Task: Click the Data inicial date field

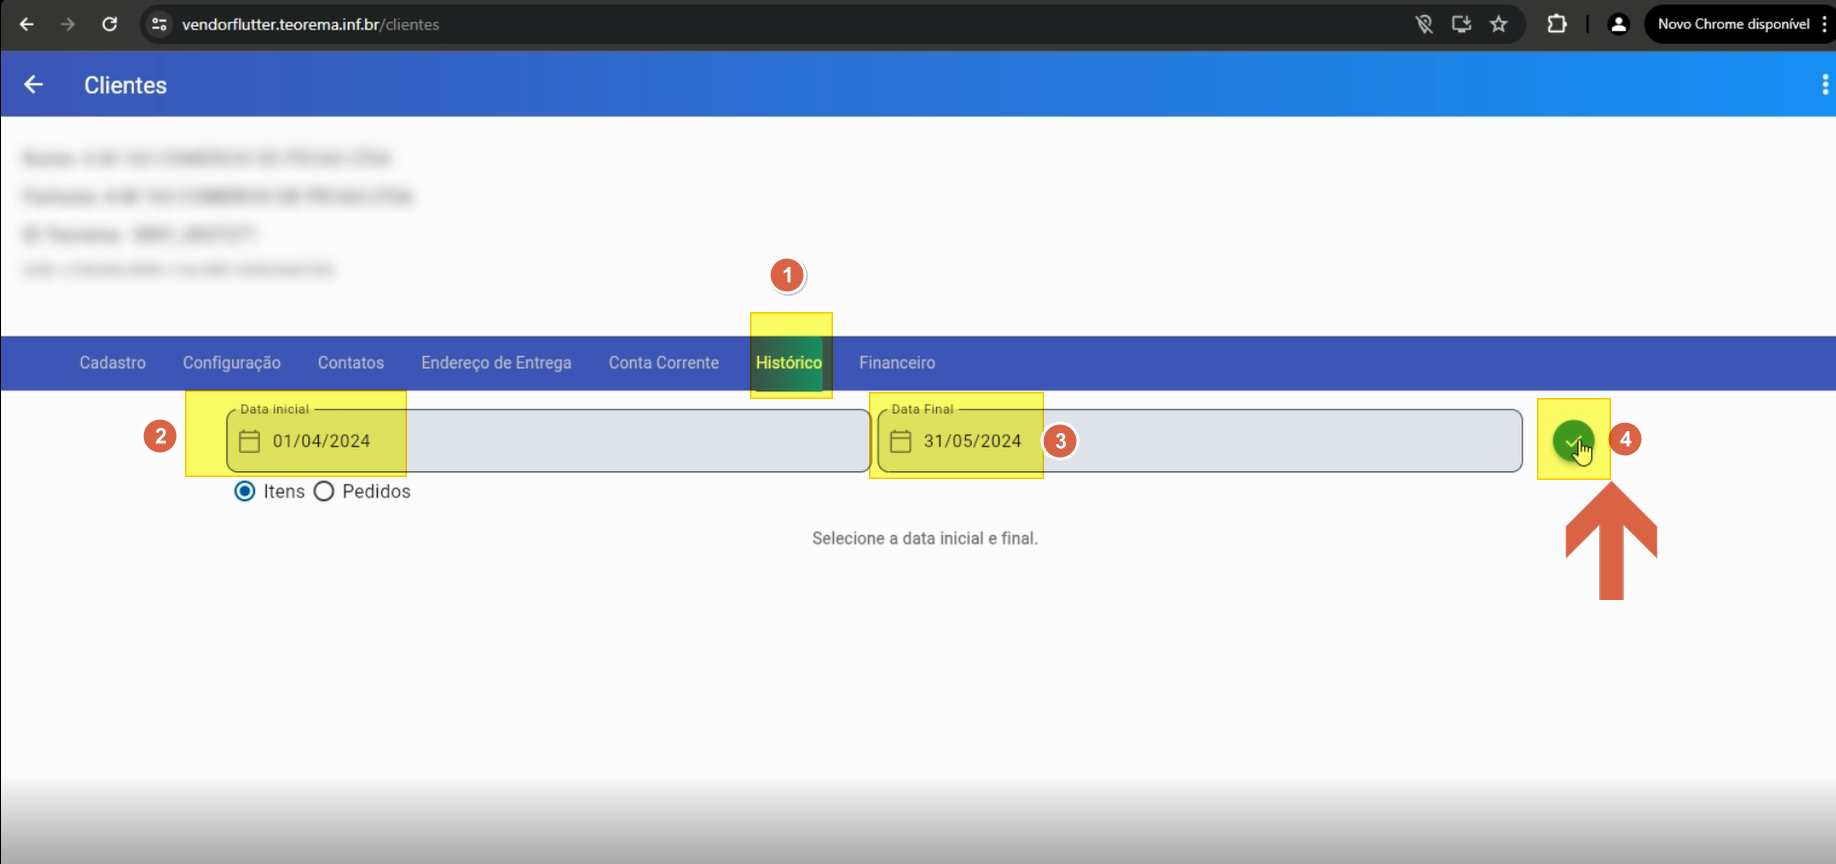Action: click(548, 441)
